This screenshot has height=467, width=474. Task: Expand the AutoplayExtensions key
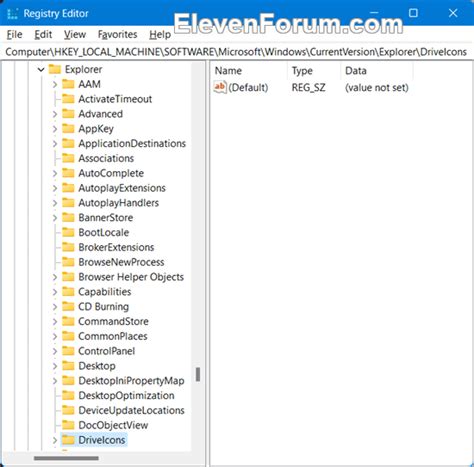pyautogui.click(x=55, y=188)
